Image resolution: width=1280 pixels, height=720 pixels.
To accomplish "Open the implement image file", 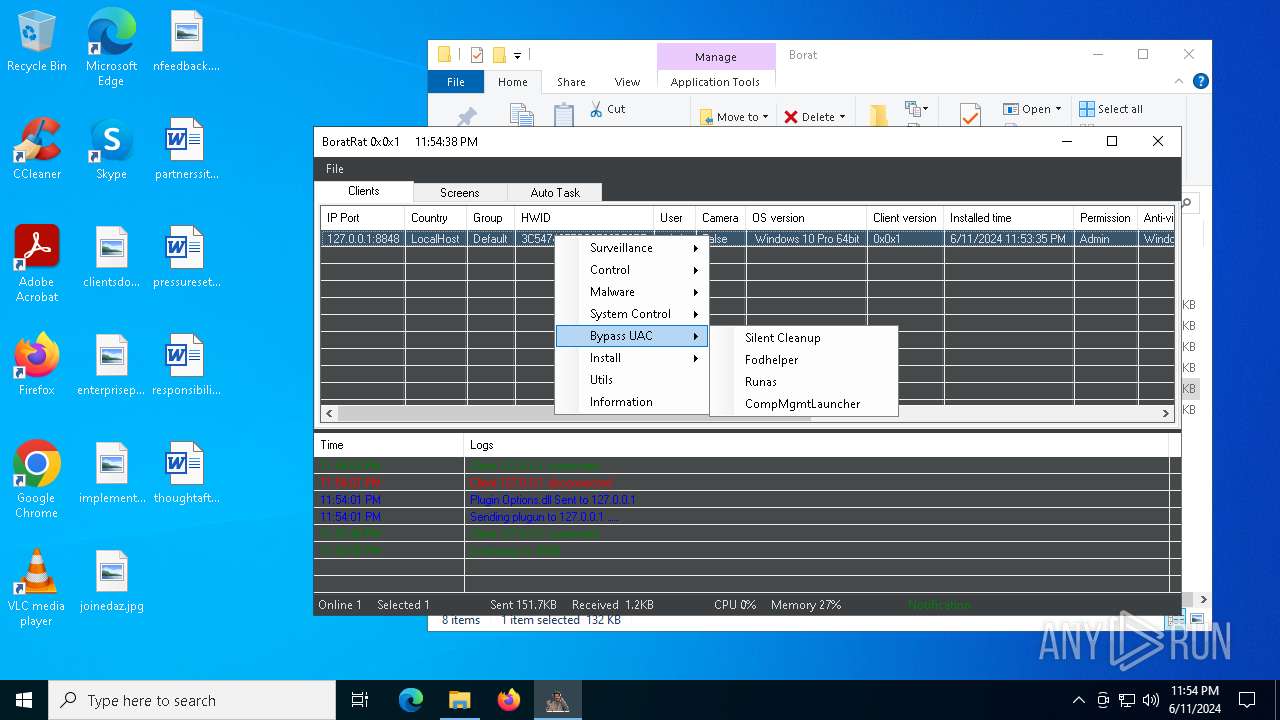I will click(x=111, y=474).
